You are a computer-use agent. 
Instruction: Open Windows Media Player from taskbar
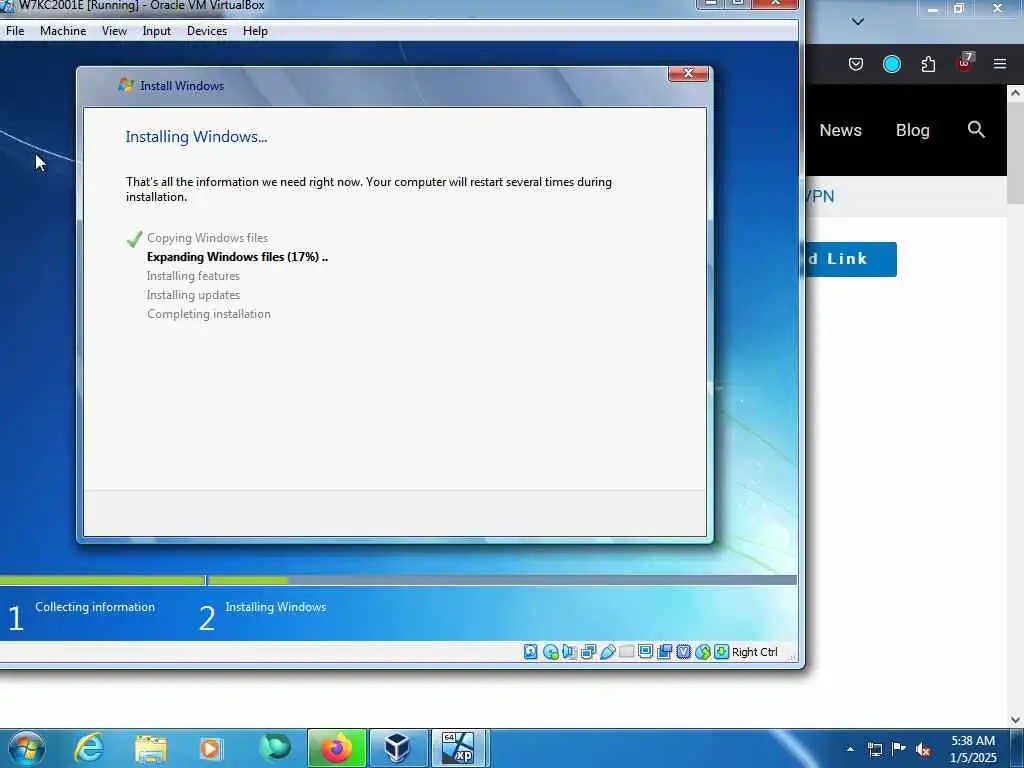[x=210, y=748]
